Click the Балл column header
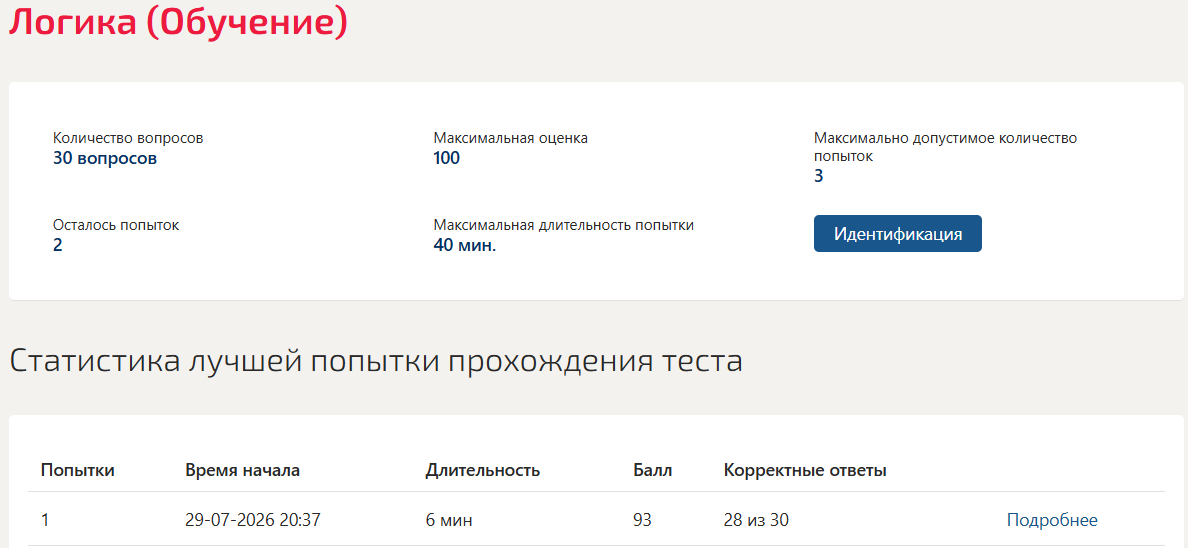Screen dimensions: 1188x548 click(x=652, y=470)
